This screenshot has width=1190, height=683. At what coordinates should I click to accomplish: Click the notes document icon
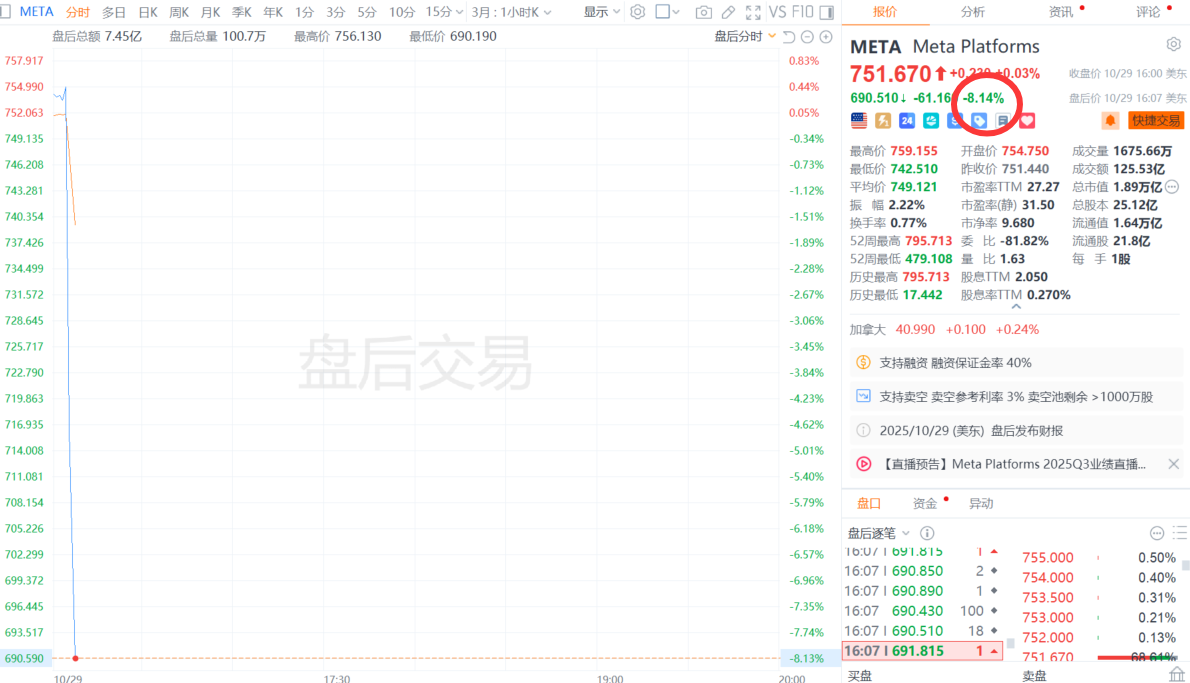coord(1003,121)
